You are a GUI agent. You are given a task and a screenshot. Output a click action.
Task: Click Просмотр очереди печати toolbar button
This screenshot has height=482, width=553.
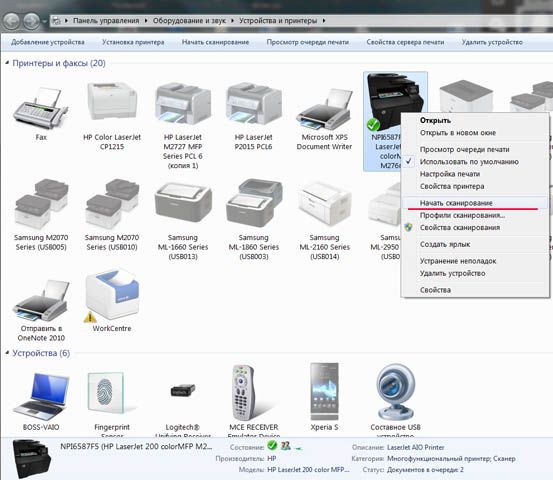pyautogui.click(x=308, y=42)
